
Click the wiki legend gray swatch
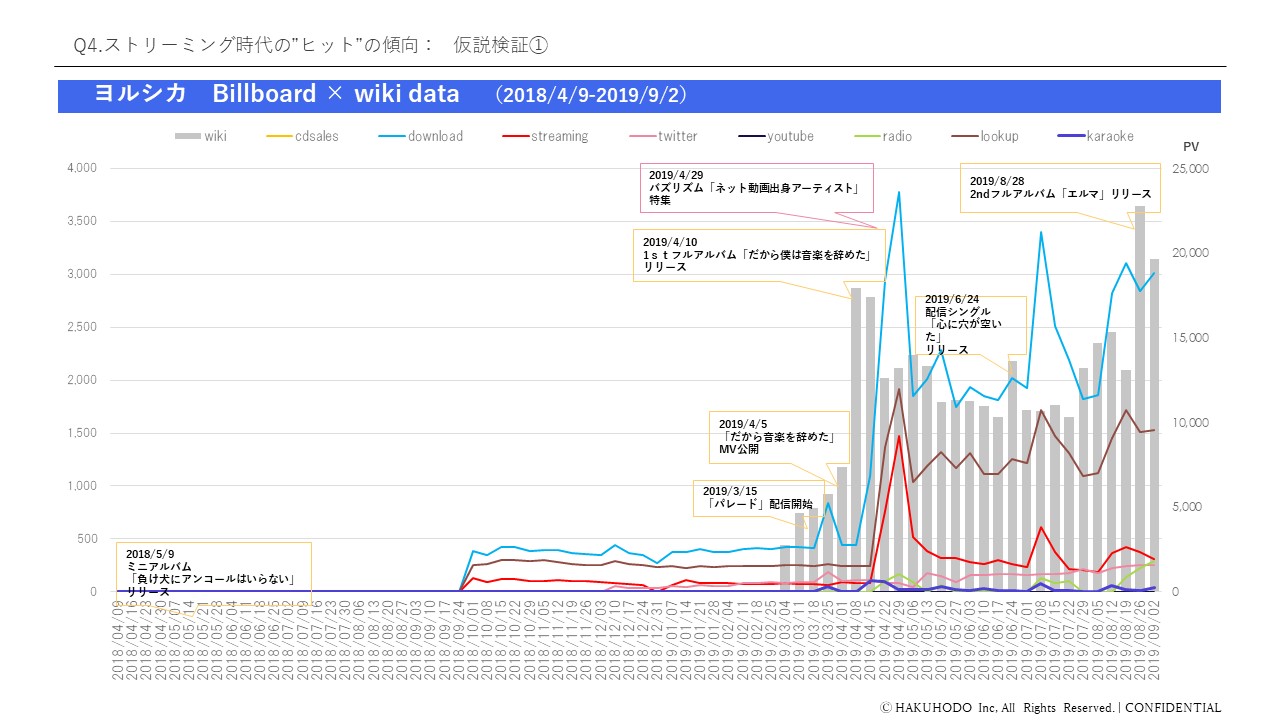coord(188,136)
